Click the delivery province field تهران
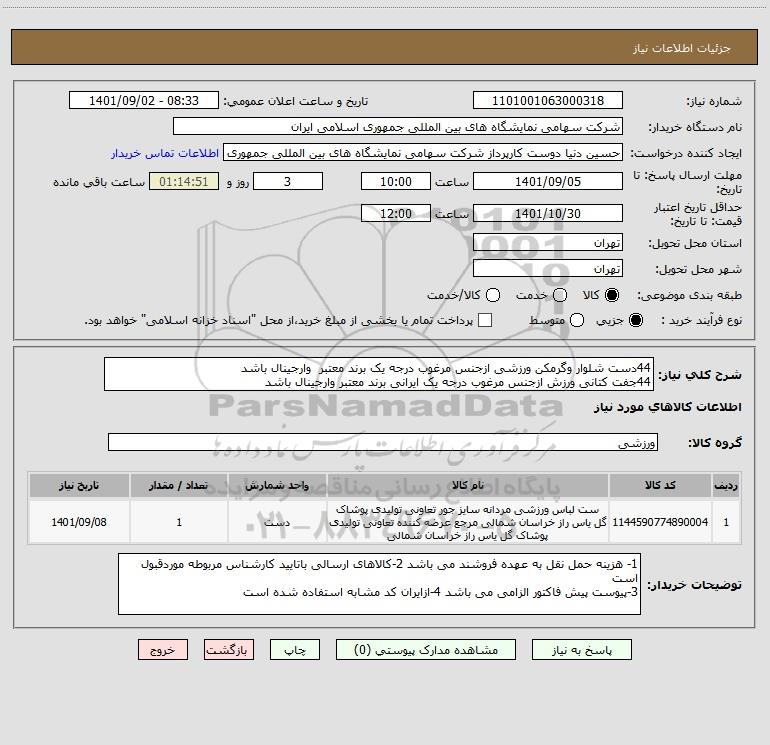Viewport: 770px width, 745px height. [548, 243]
